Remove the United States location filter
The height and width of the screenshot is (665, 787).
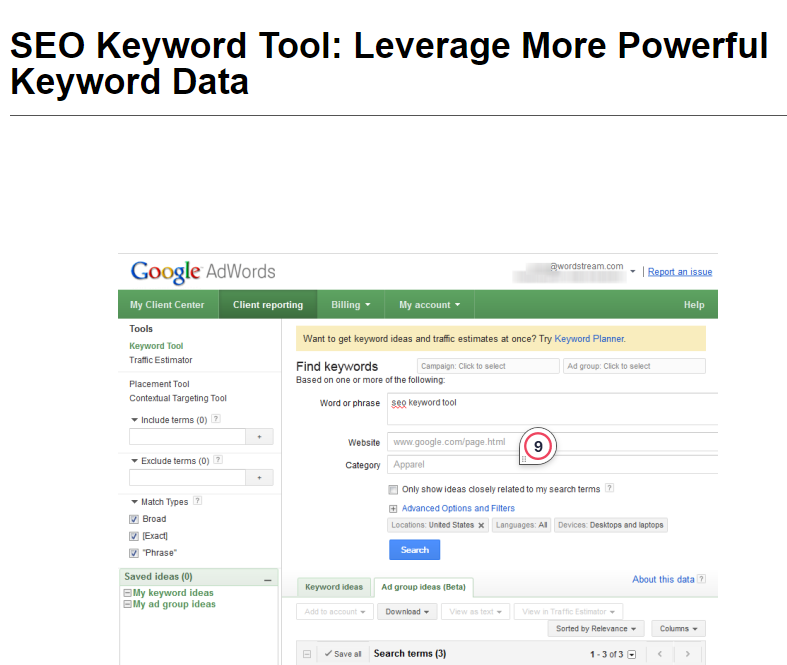(481, 525)
